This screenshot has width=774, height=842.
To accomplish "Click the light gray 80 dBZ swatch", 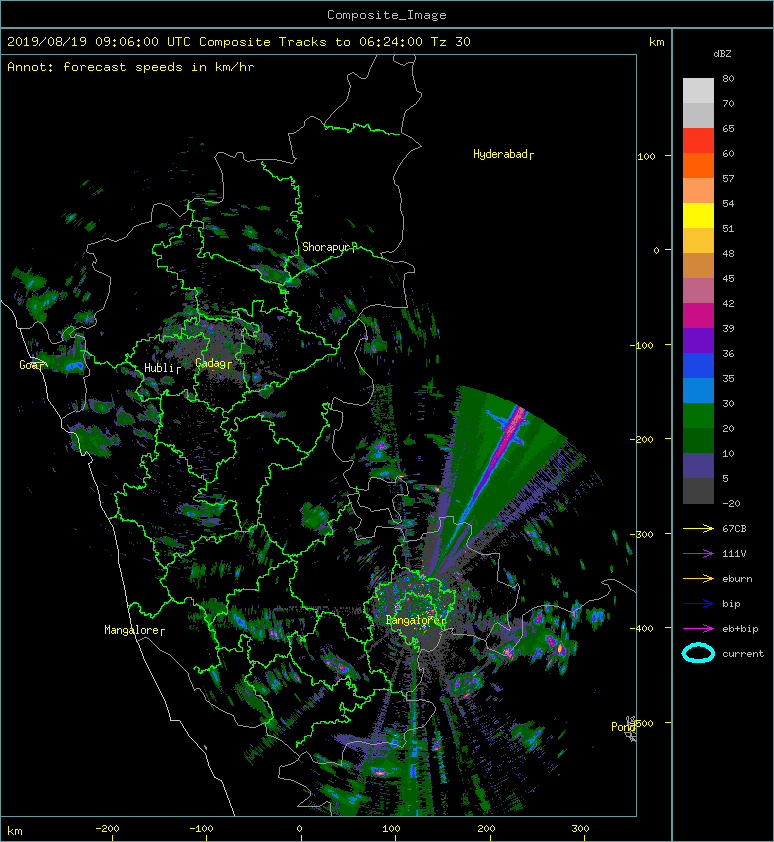I will 698,90.
